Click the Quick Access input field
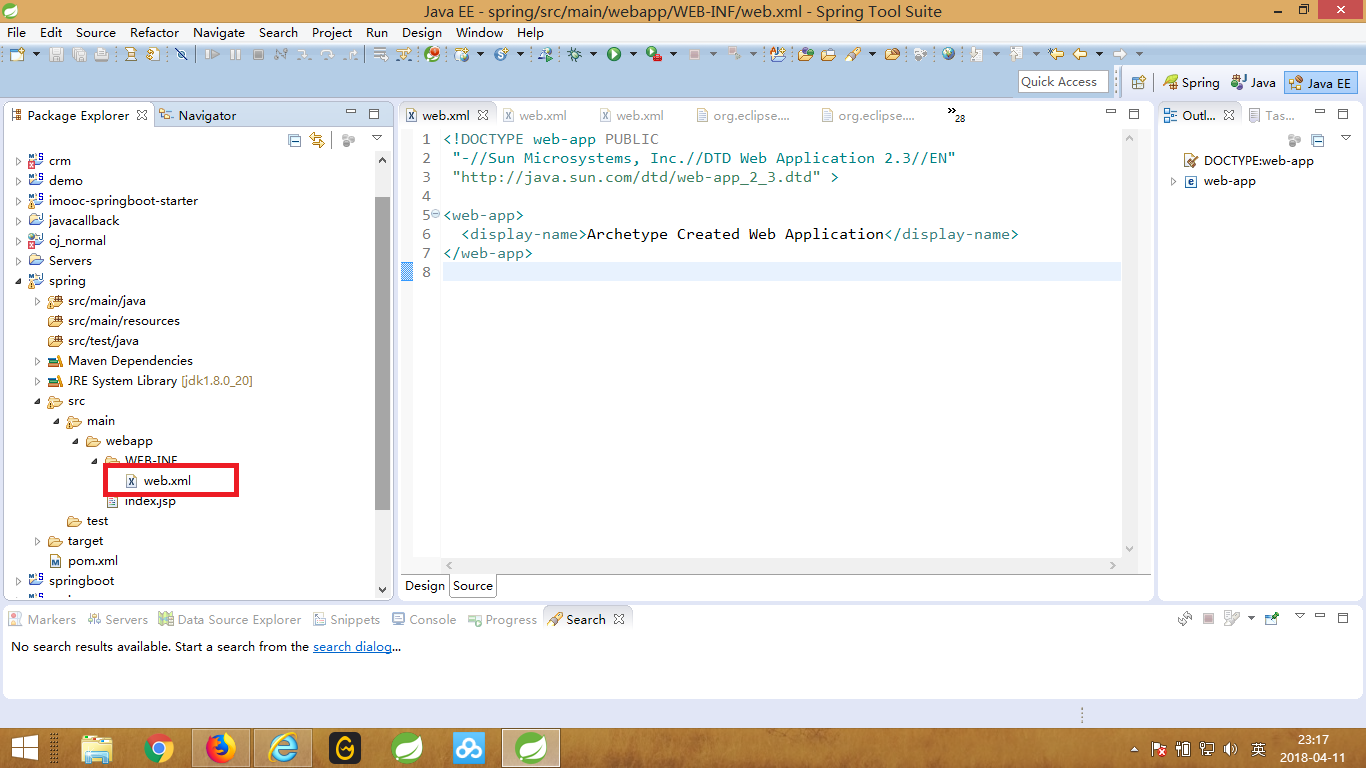1366x768 pixels. click(1063, 82)
